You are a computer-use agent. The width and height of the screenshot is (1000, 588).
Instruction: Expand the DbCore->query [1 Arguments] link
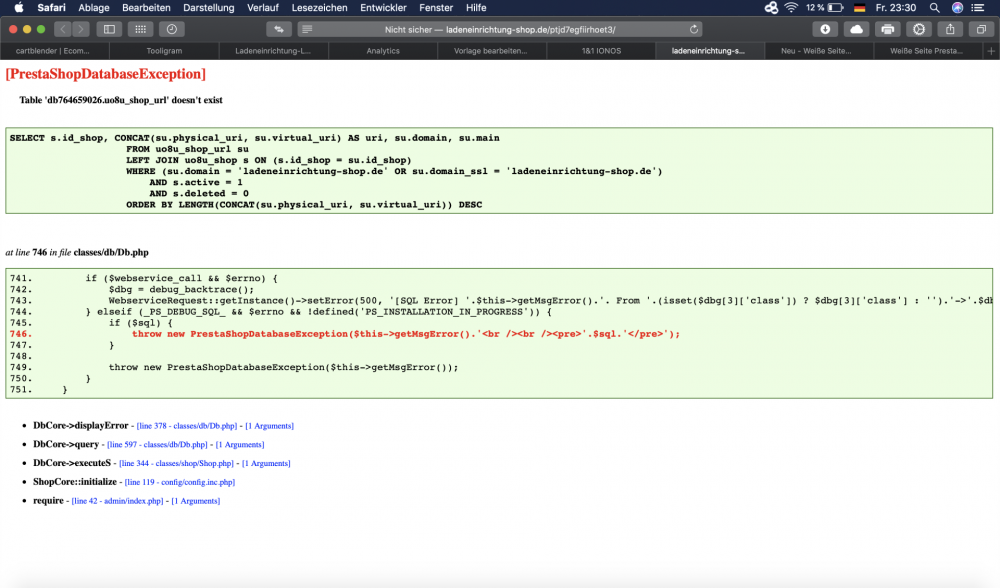[240, 444]
